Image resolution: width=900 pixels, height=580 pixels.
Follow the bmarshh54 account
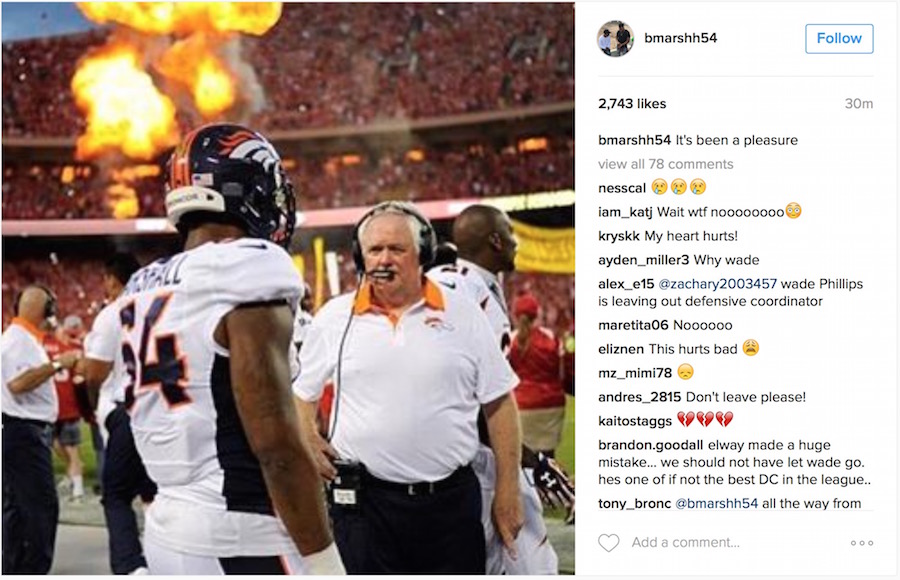(x=839, y=38)
